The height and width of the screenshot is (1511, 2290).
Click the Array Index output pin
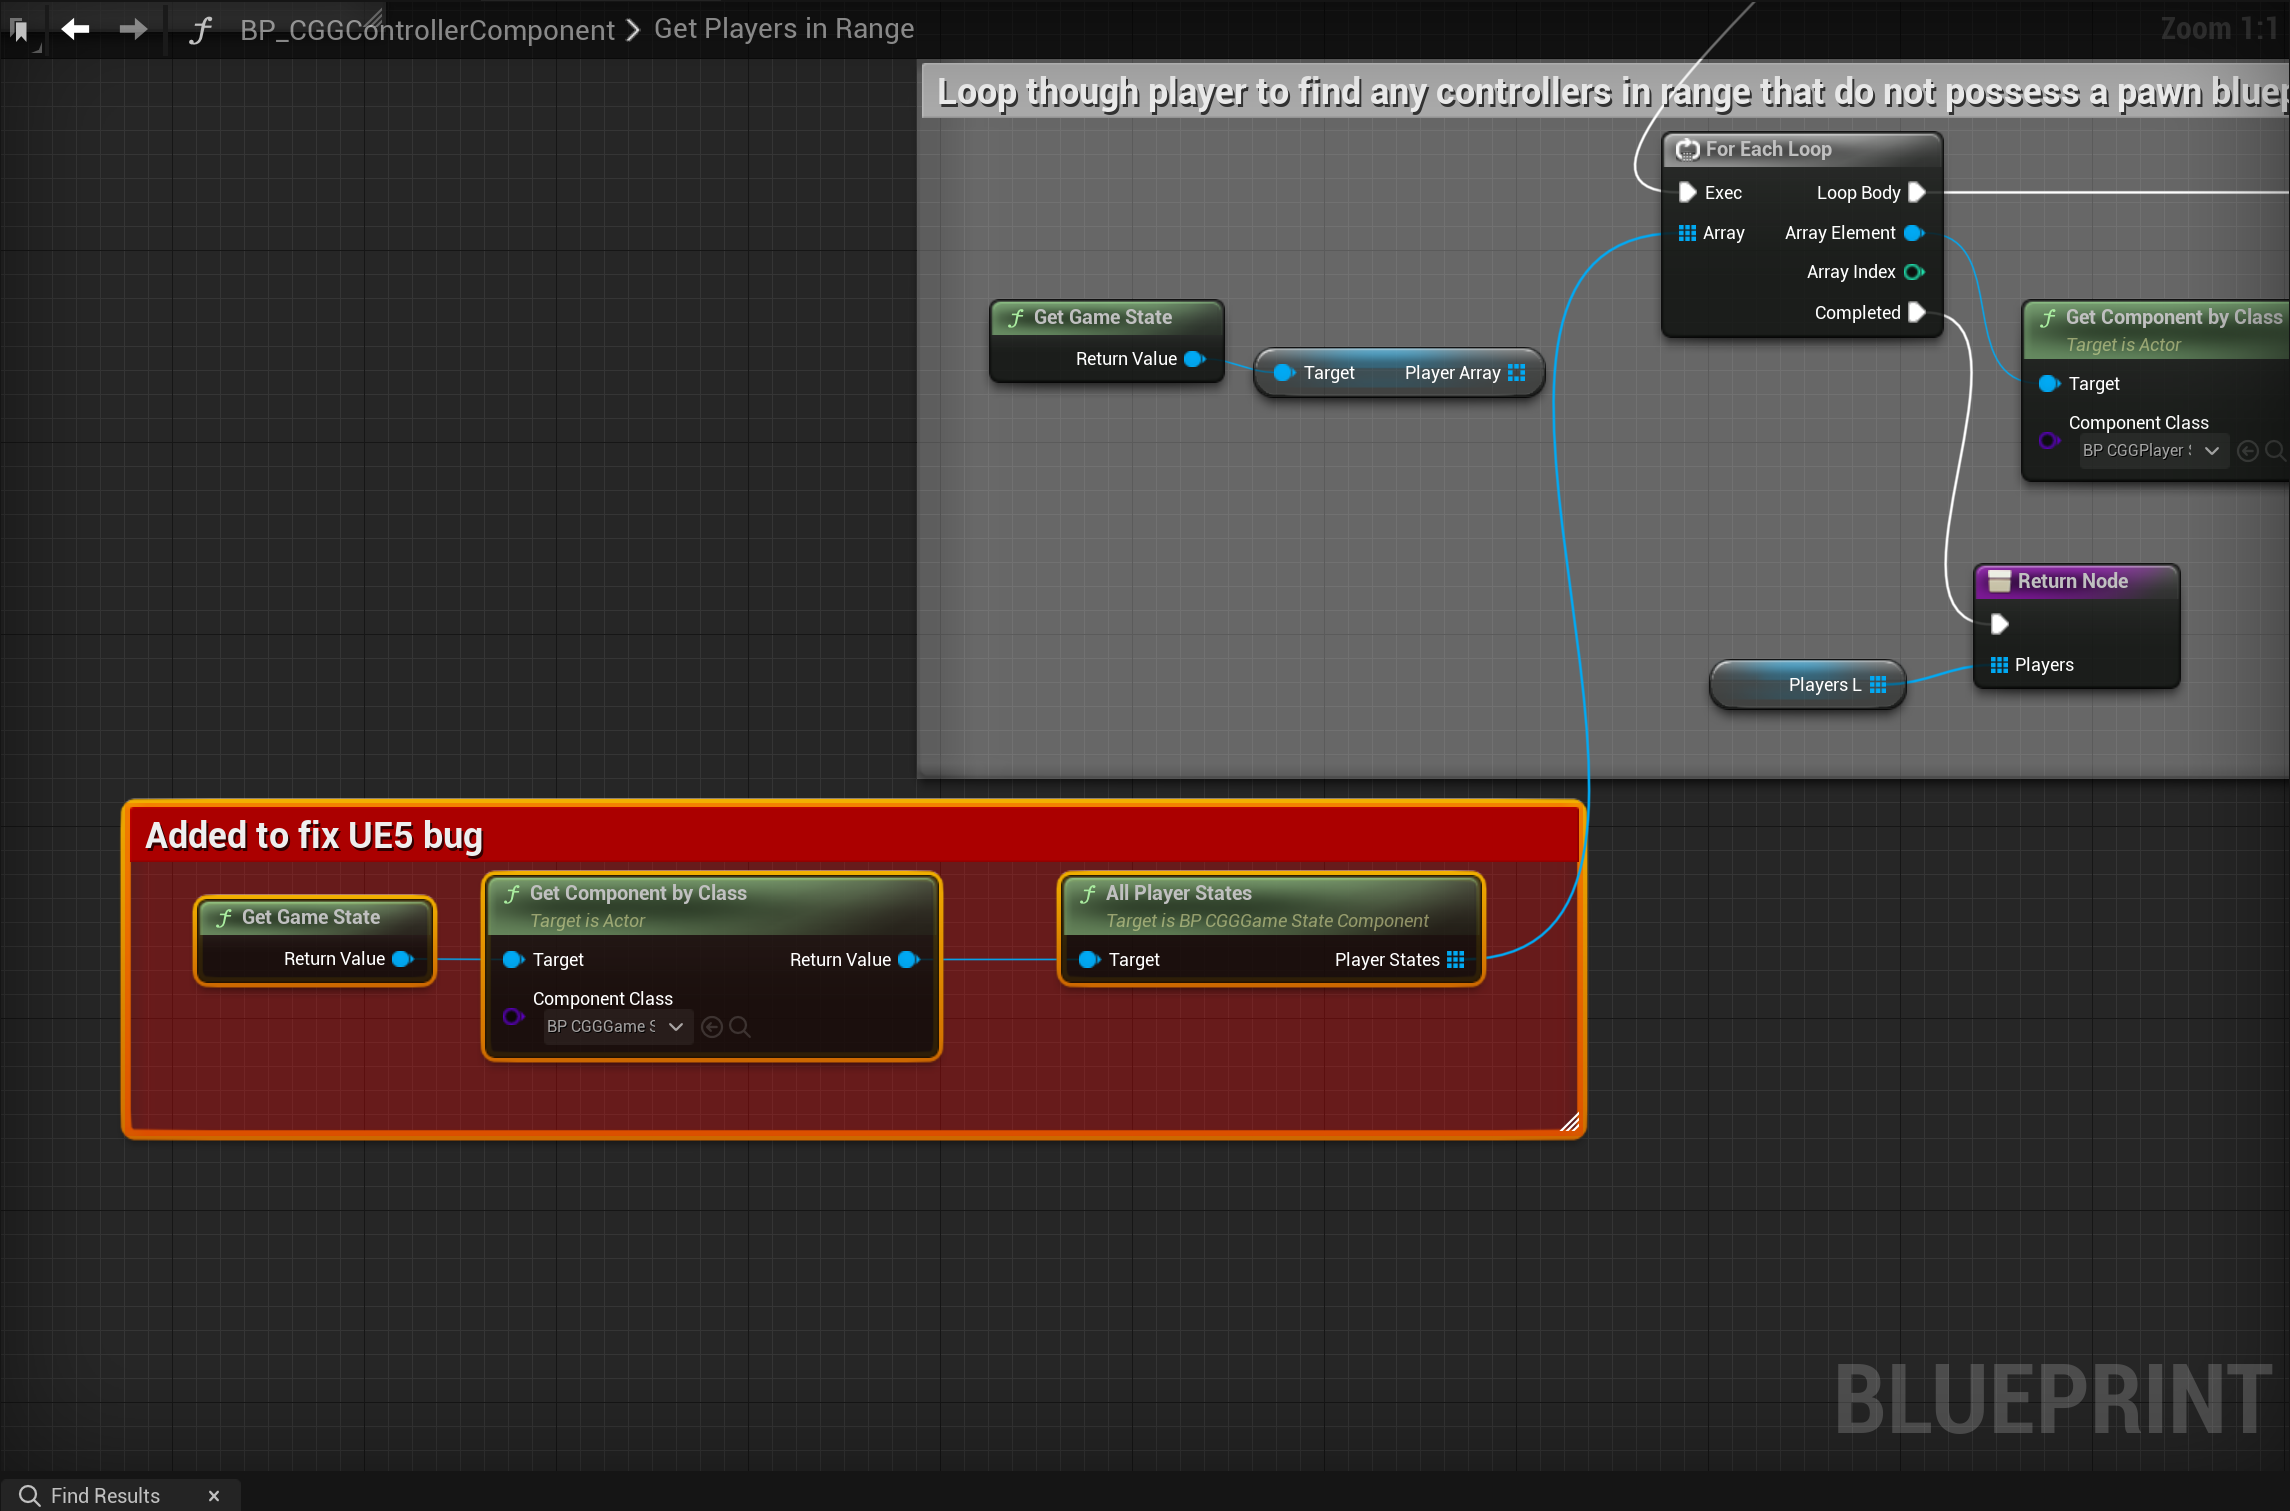[1914, 272]
